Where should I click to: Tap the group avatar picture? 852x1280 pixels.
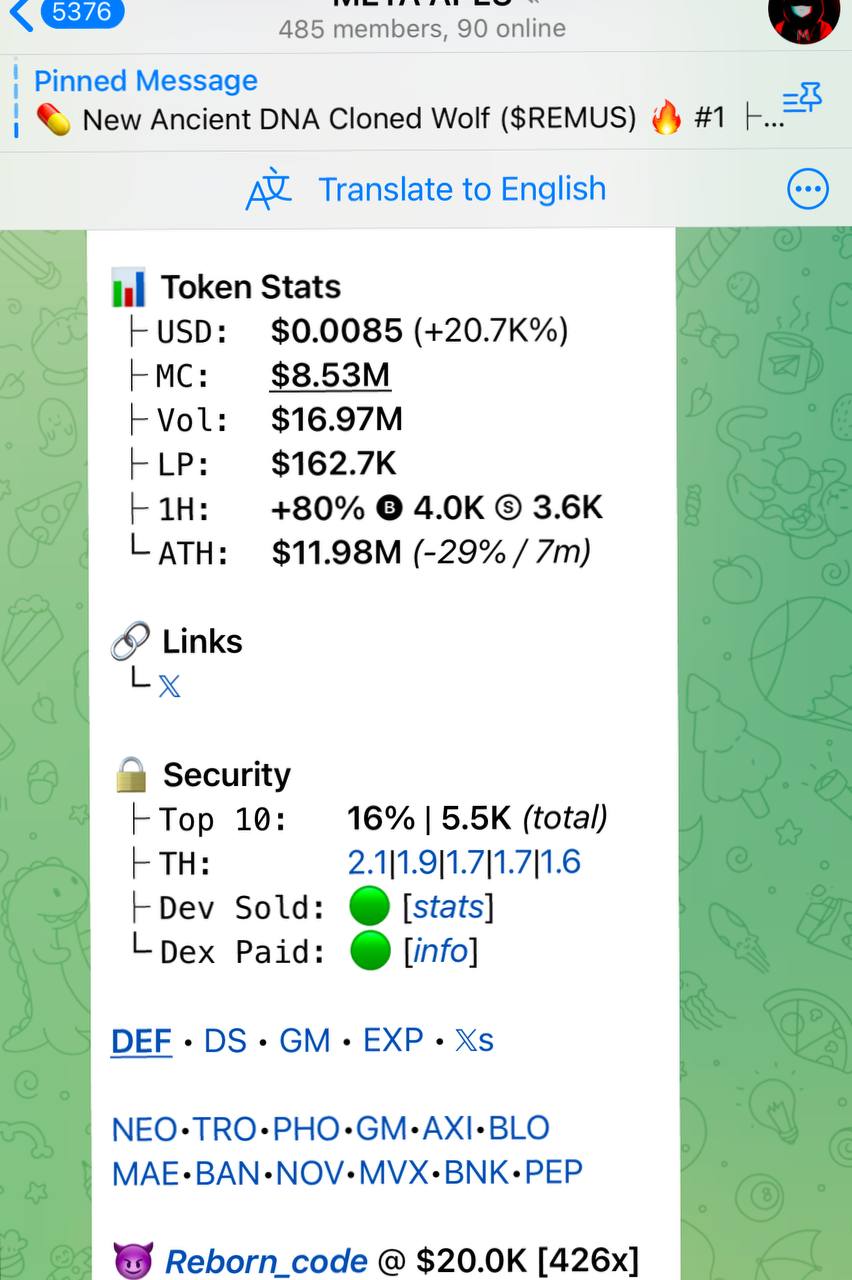point(804,18)
